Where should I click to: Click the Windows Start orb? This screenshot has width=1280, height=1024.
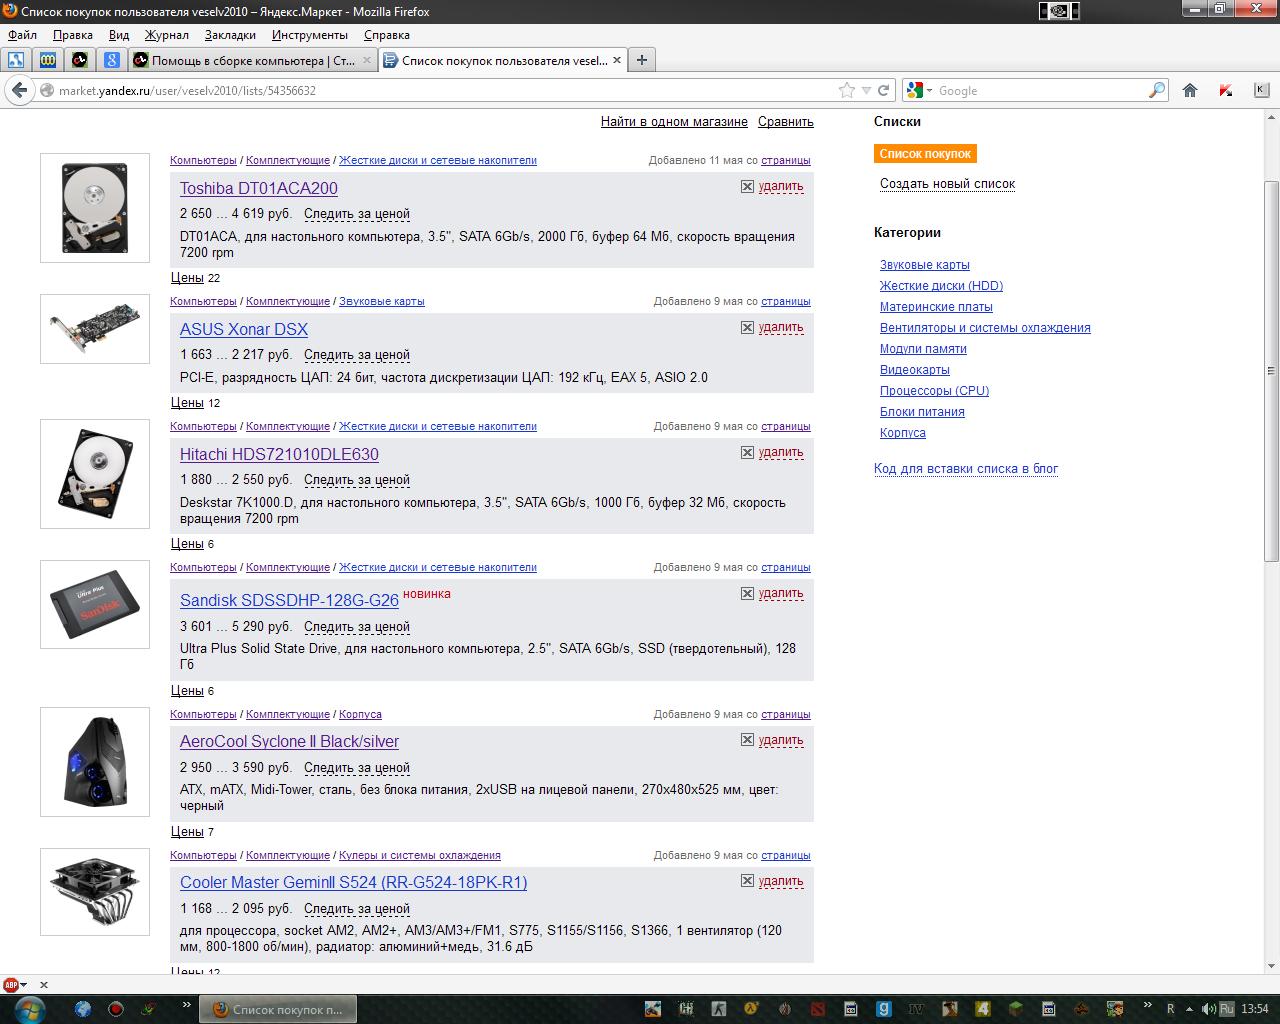[x=29, y=1008]
